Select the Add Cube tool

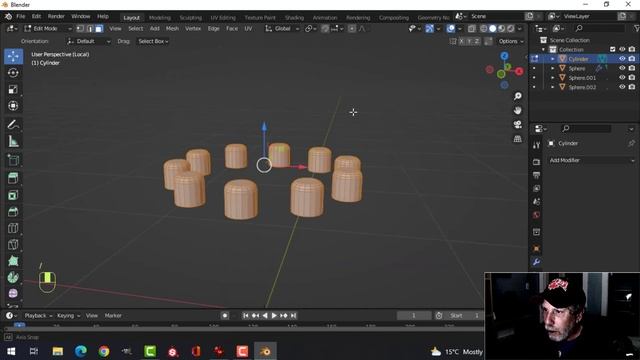point(13,160)
